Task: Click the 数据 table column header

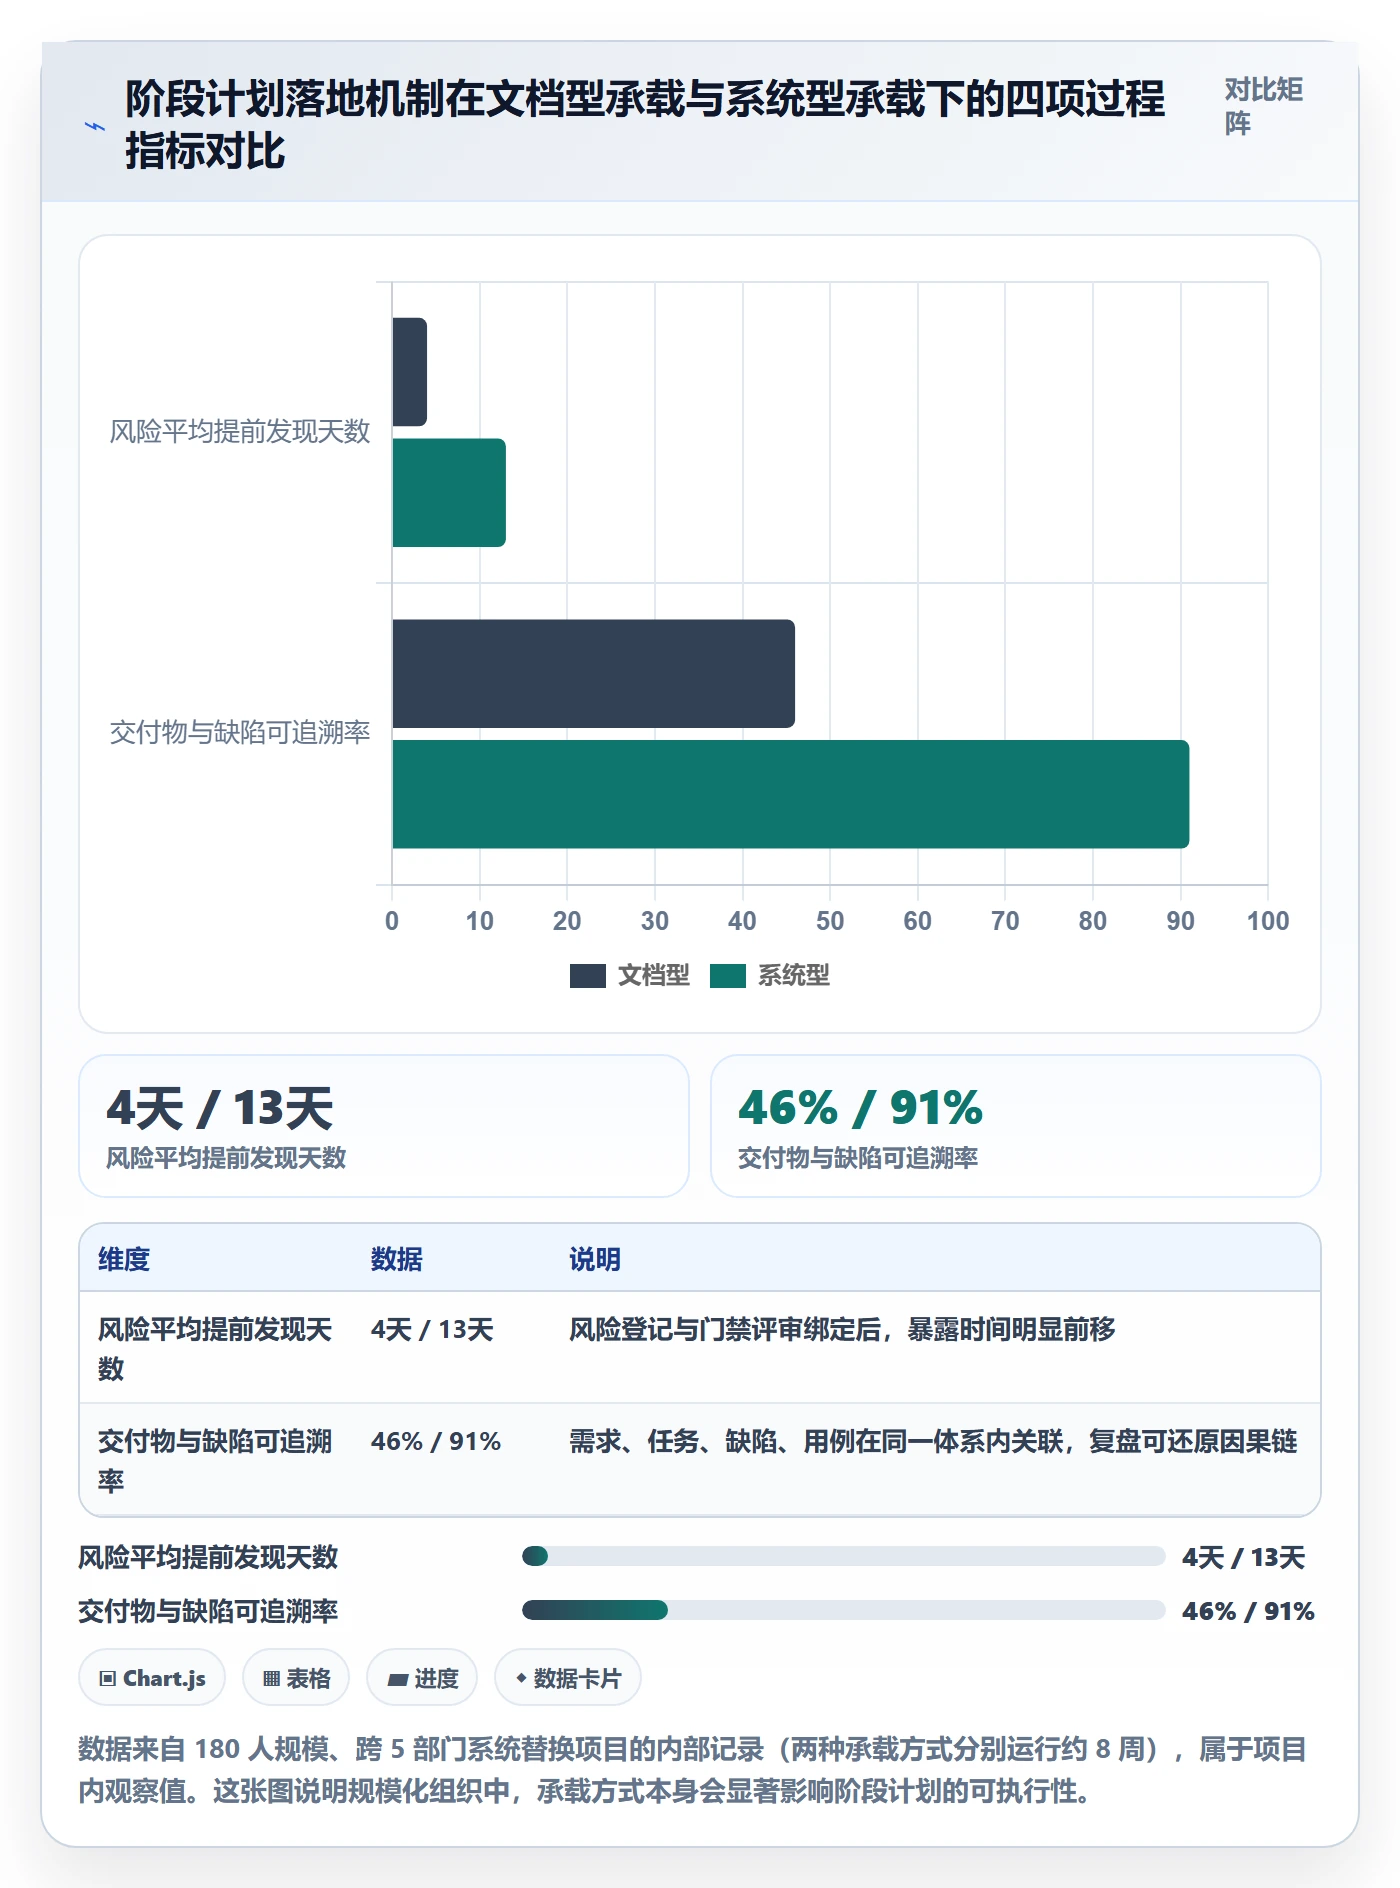Action: click(397, 1259)
